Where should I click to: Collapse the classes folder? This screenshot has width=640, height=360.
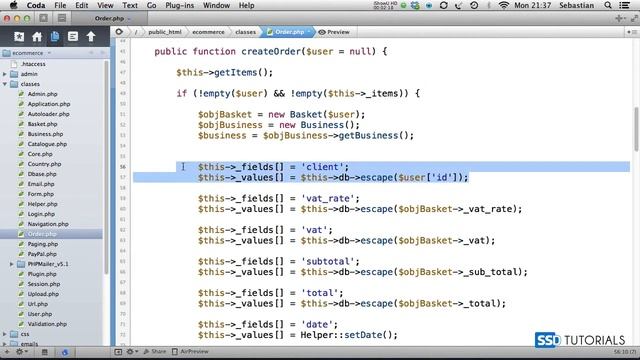coord(5,84)
